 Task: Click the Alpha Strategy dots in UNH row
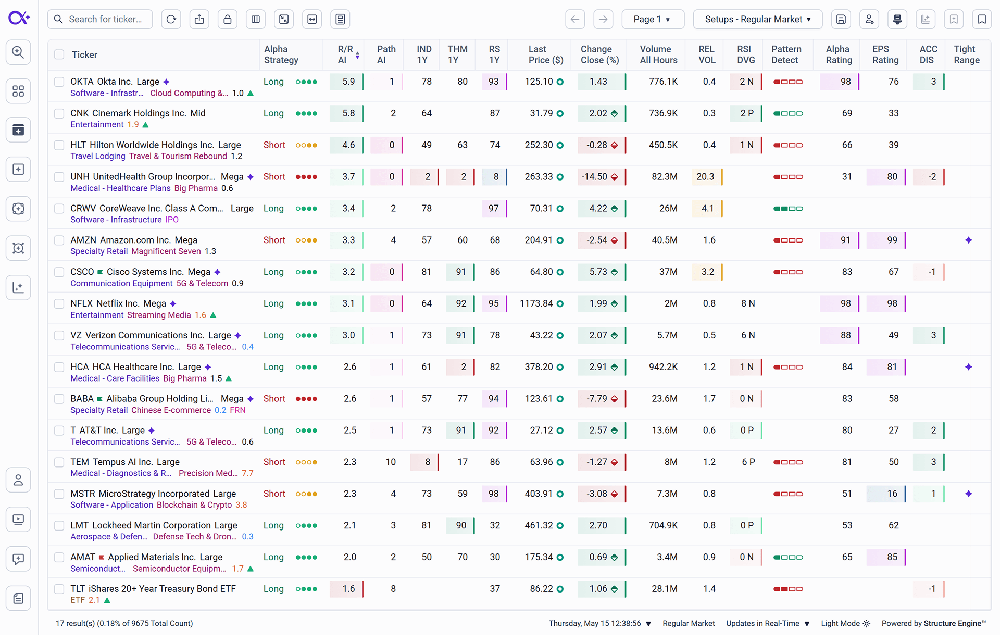point(306,177)
